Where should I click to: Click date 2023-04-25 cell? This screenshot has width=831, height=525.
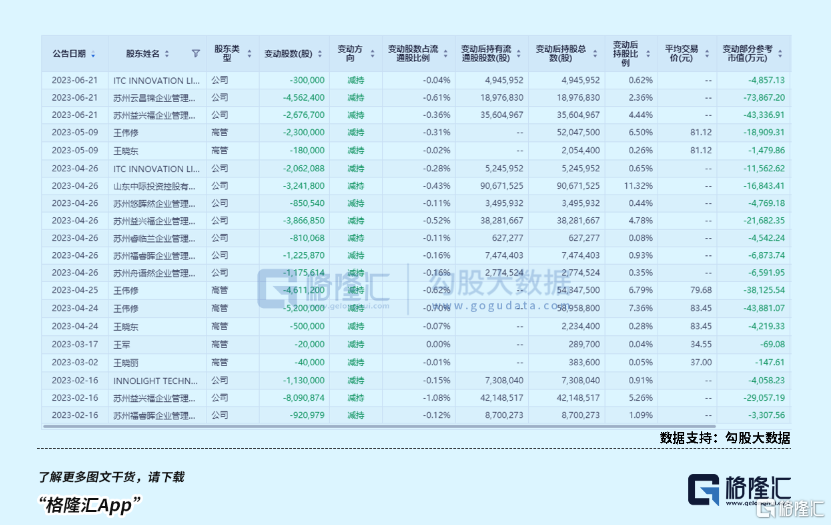75,290
